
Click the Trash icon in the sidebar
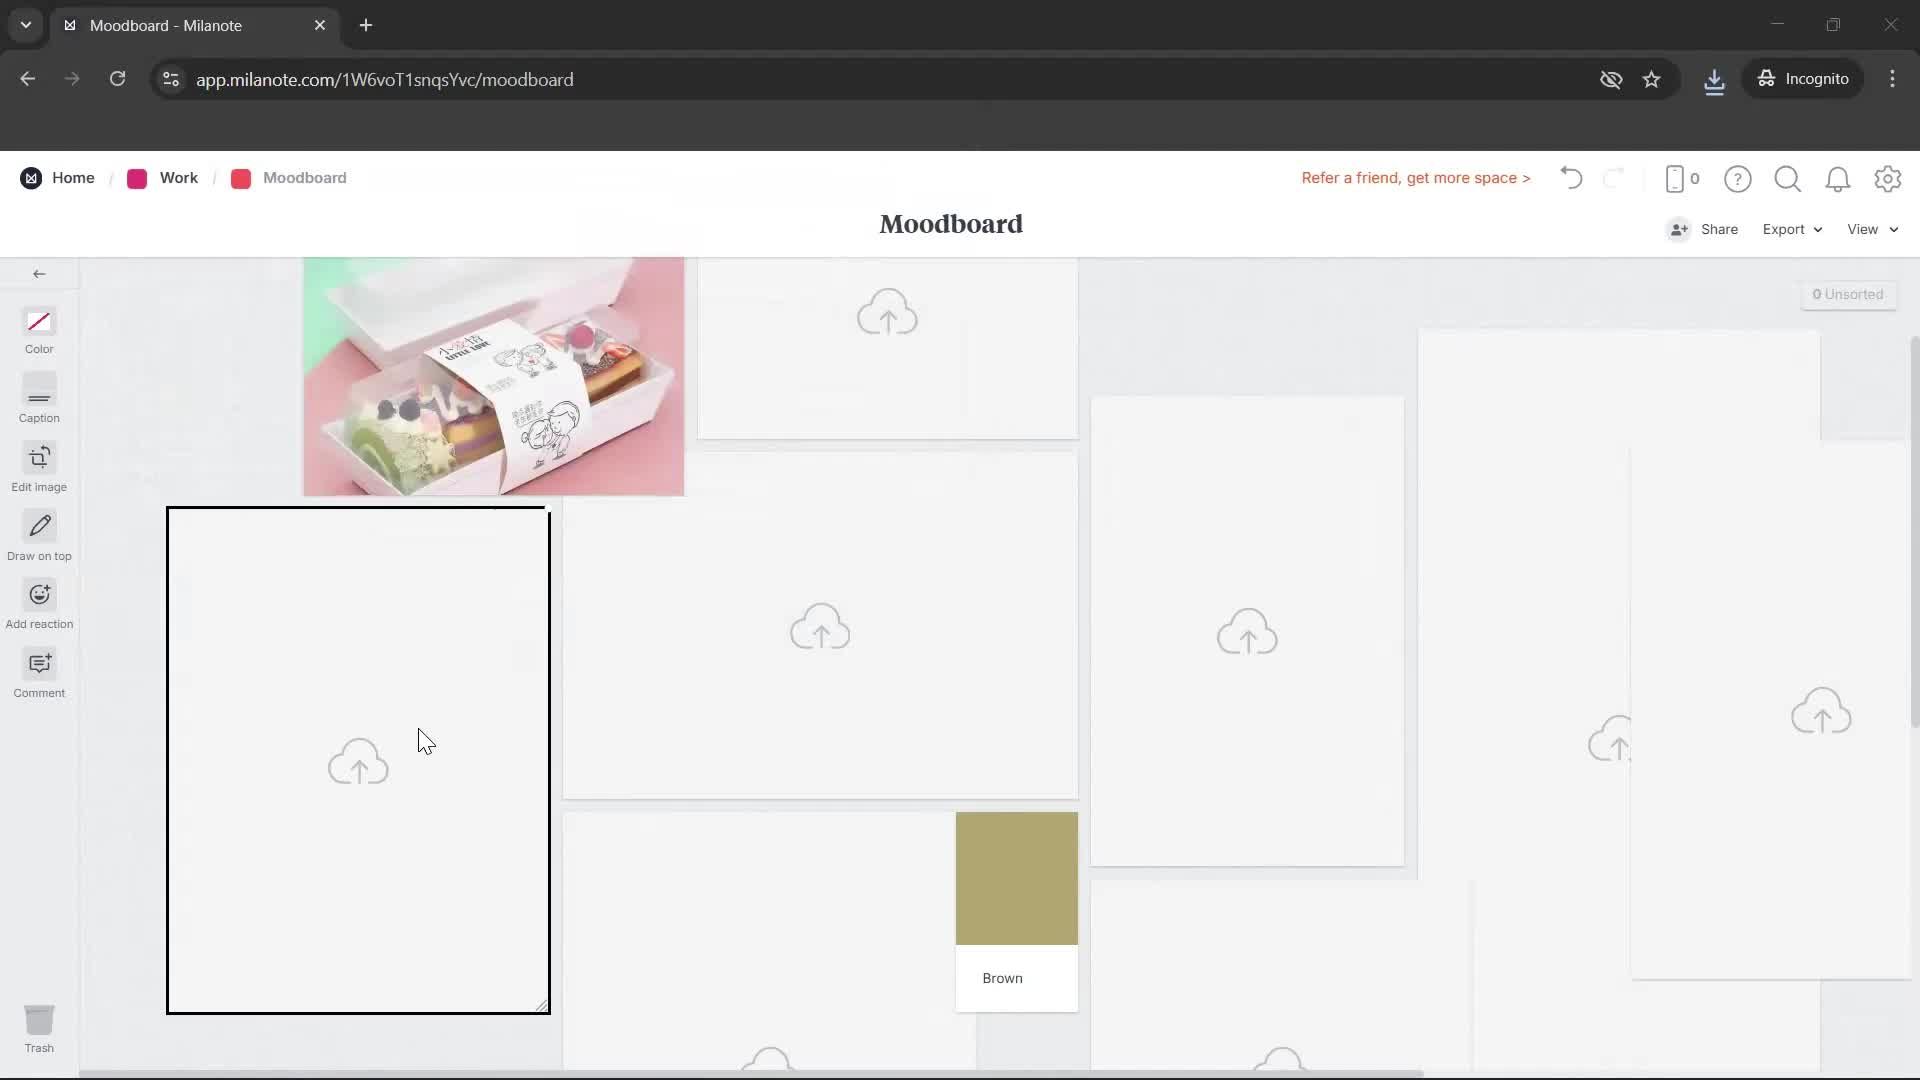39,1018
